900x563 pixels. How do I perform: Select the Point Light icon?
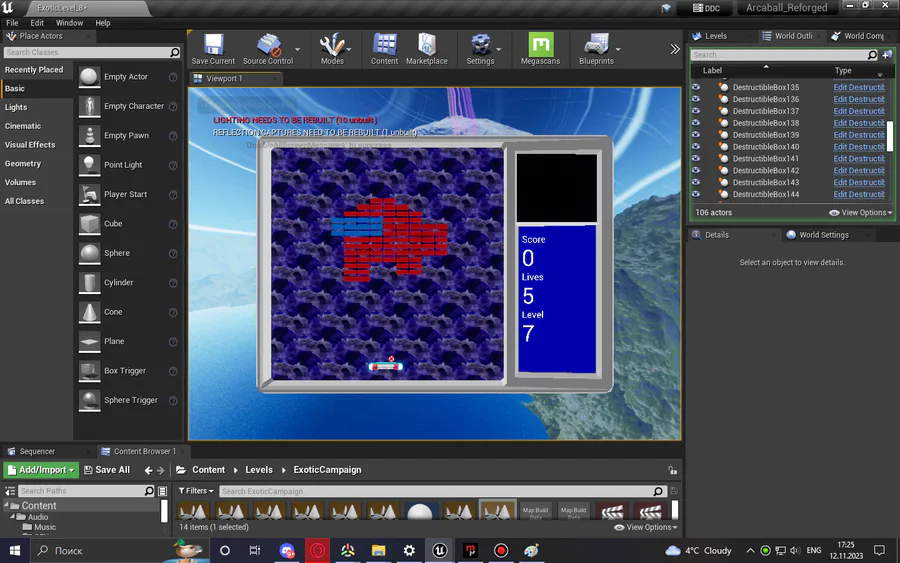coord(89,165)
